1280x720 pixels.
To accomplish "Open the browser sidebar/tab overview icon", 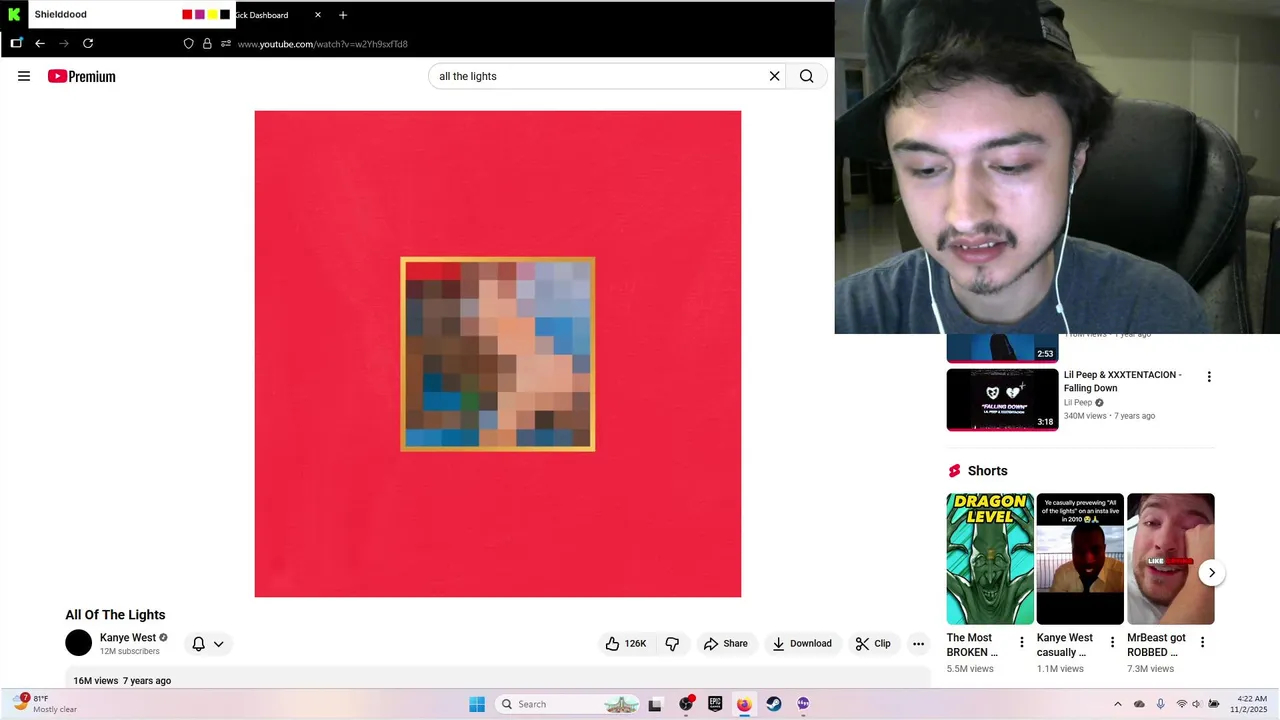I will [x=16, y=43].
